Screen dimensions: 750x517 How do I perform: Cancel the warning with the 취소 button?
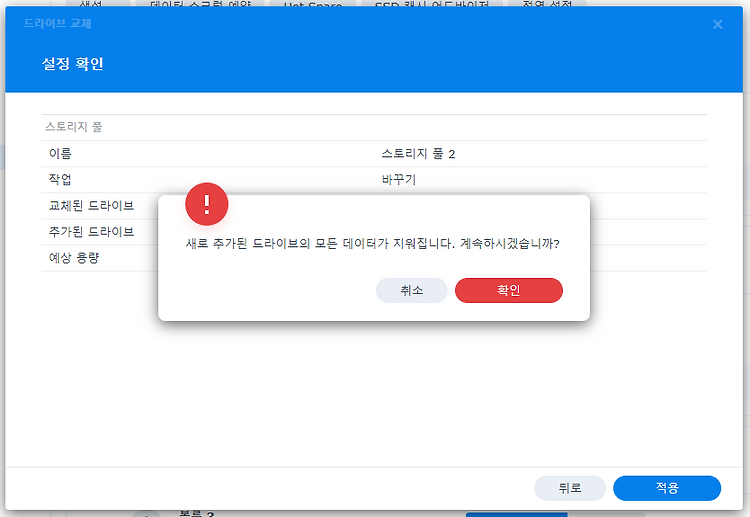[411, 290]
